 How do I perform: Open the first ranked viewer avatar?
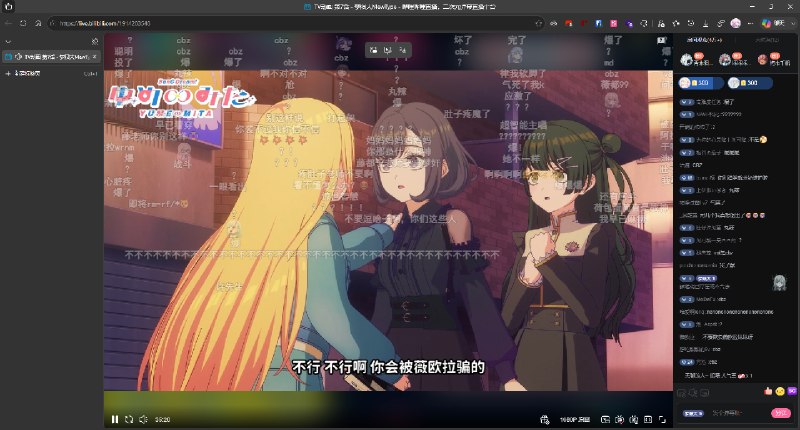(x=686, y=60)
